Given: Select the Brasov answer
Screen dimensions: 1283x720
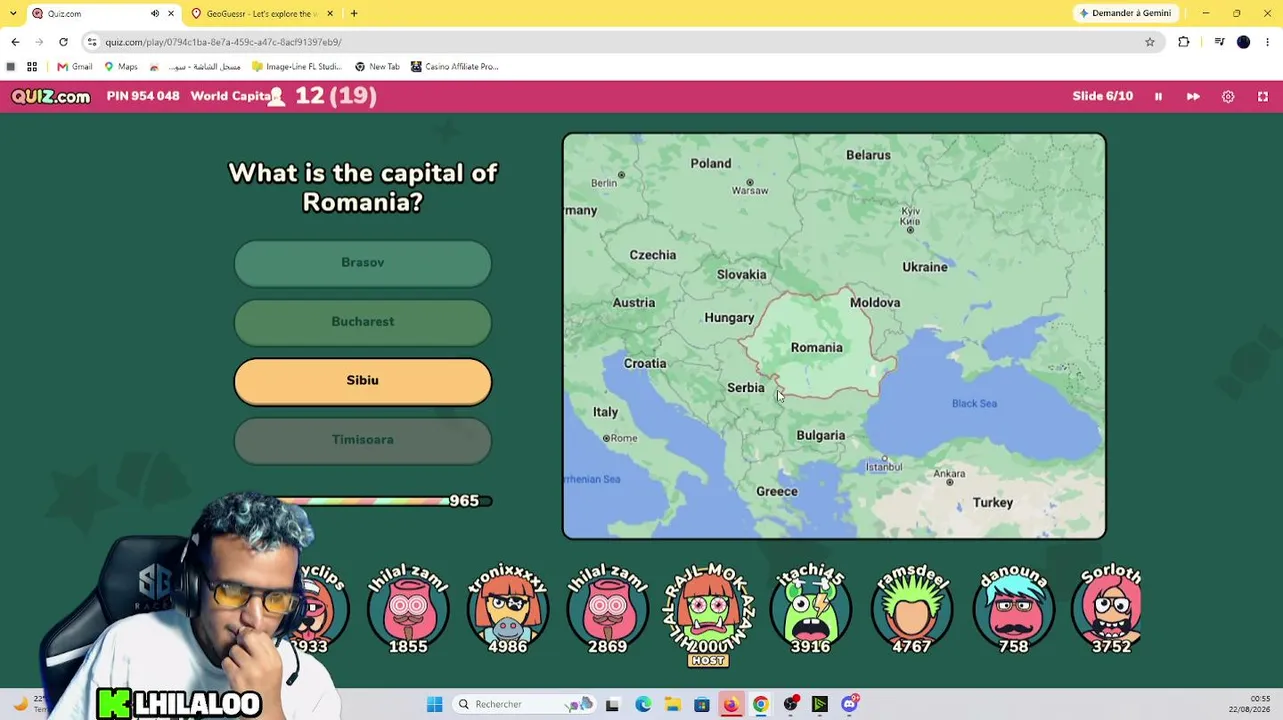Looking at the screenshot, I should click(363, 263).
